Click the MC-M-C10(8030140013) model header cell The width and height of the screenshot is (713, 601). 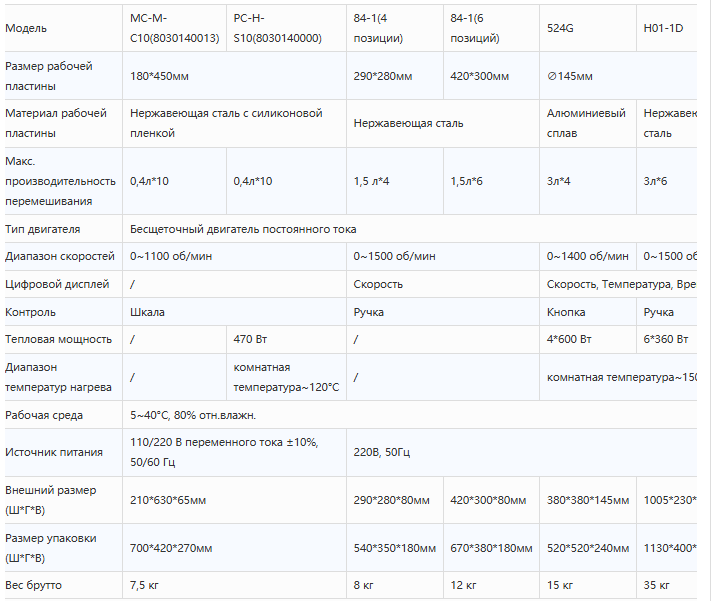(175, 28)
